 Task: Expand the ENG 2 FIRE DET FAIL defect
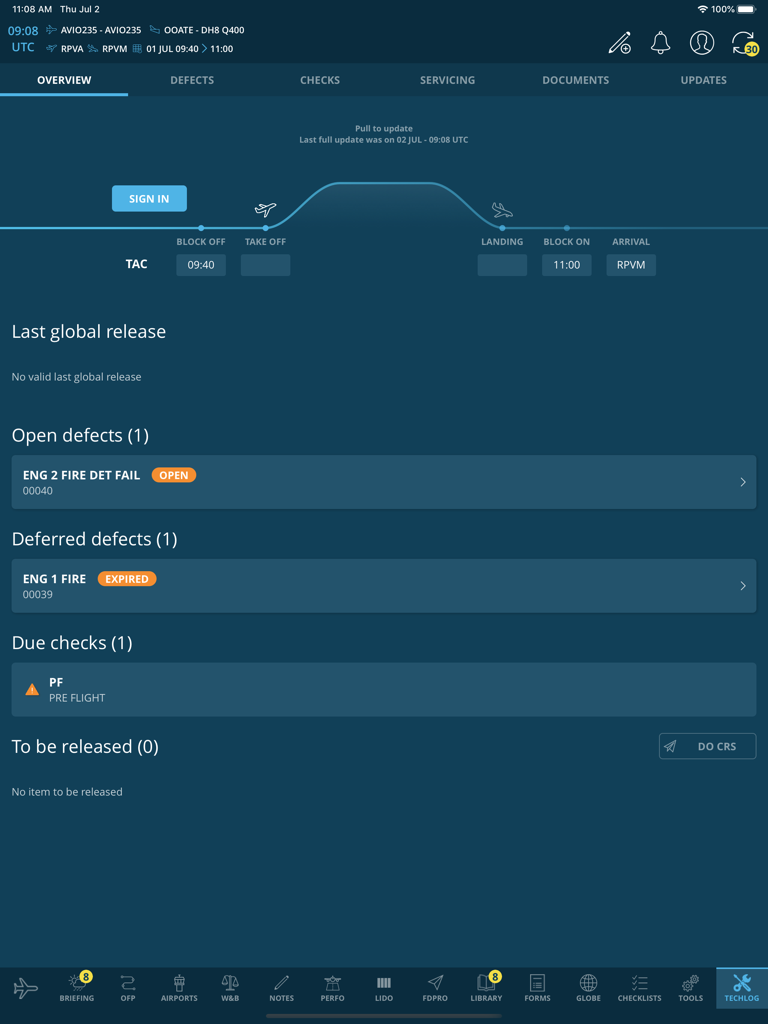pos(384,482)
